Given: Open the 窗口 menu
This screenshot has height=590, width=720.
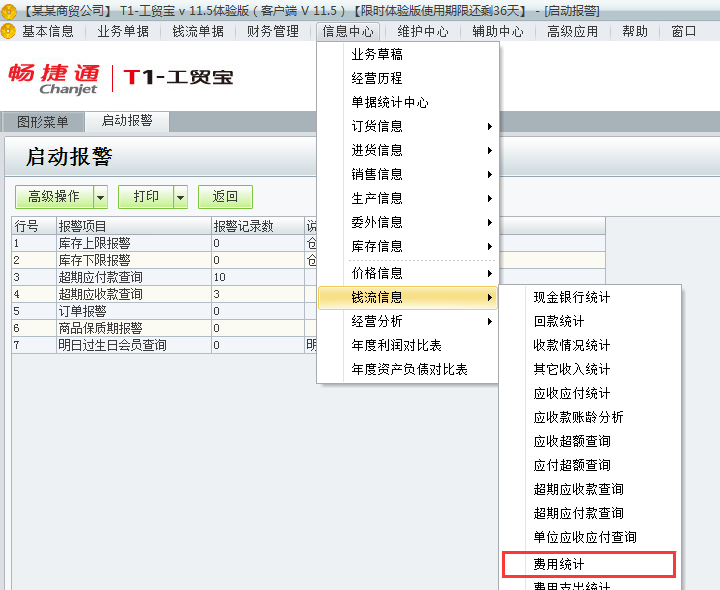Looking at the screenshot, I should coord(684,31).
